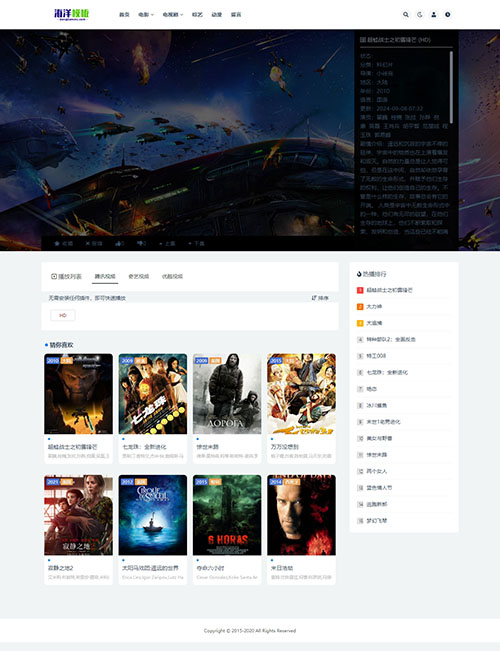500x651 pixels.
Task: Toggle dark mode moon icon
Action: coord(420,15)
